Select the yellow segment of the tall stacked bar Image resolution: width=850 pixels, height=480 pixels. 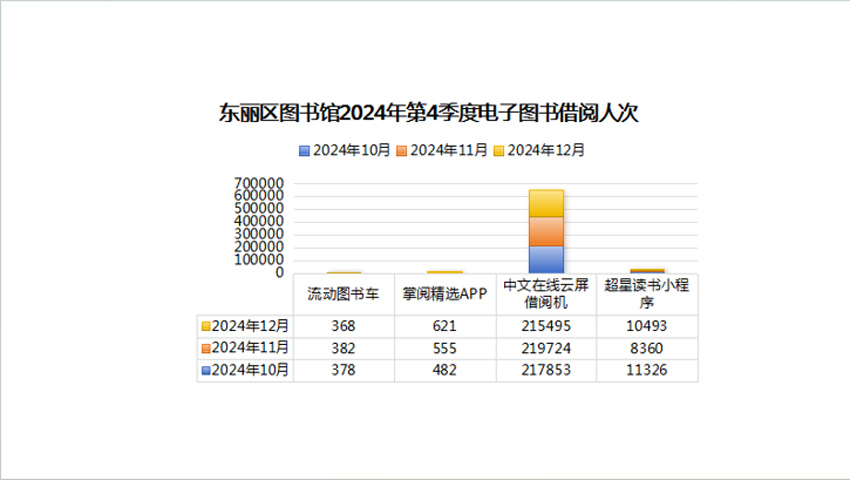(x=546, y=203)
